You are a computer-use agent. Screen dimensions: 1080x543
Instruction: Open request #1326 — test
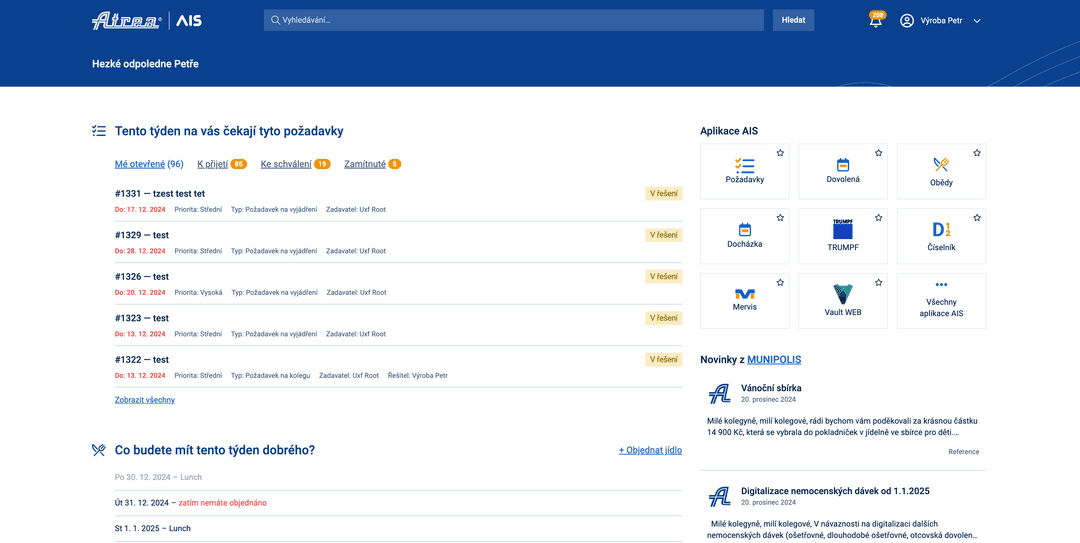pos(142,276)
